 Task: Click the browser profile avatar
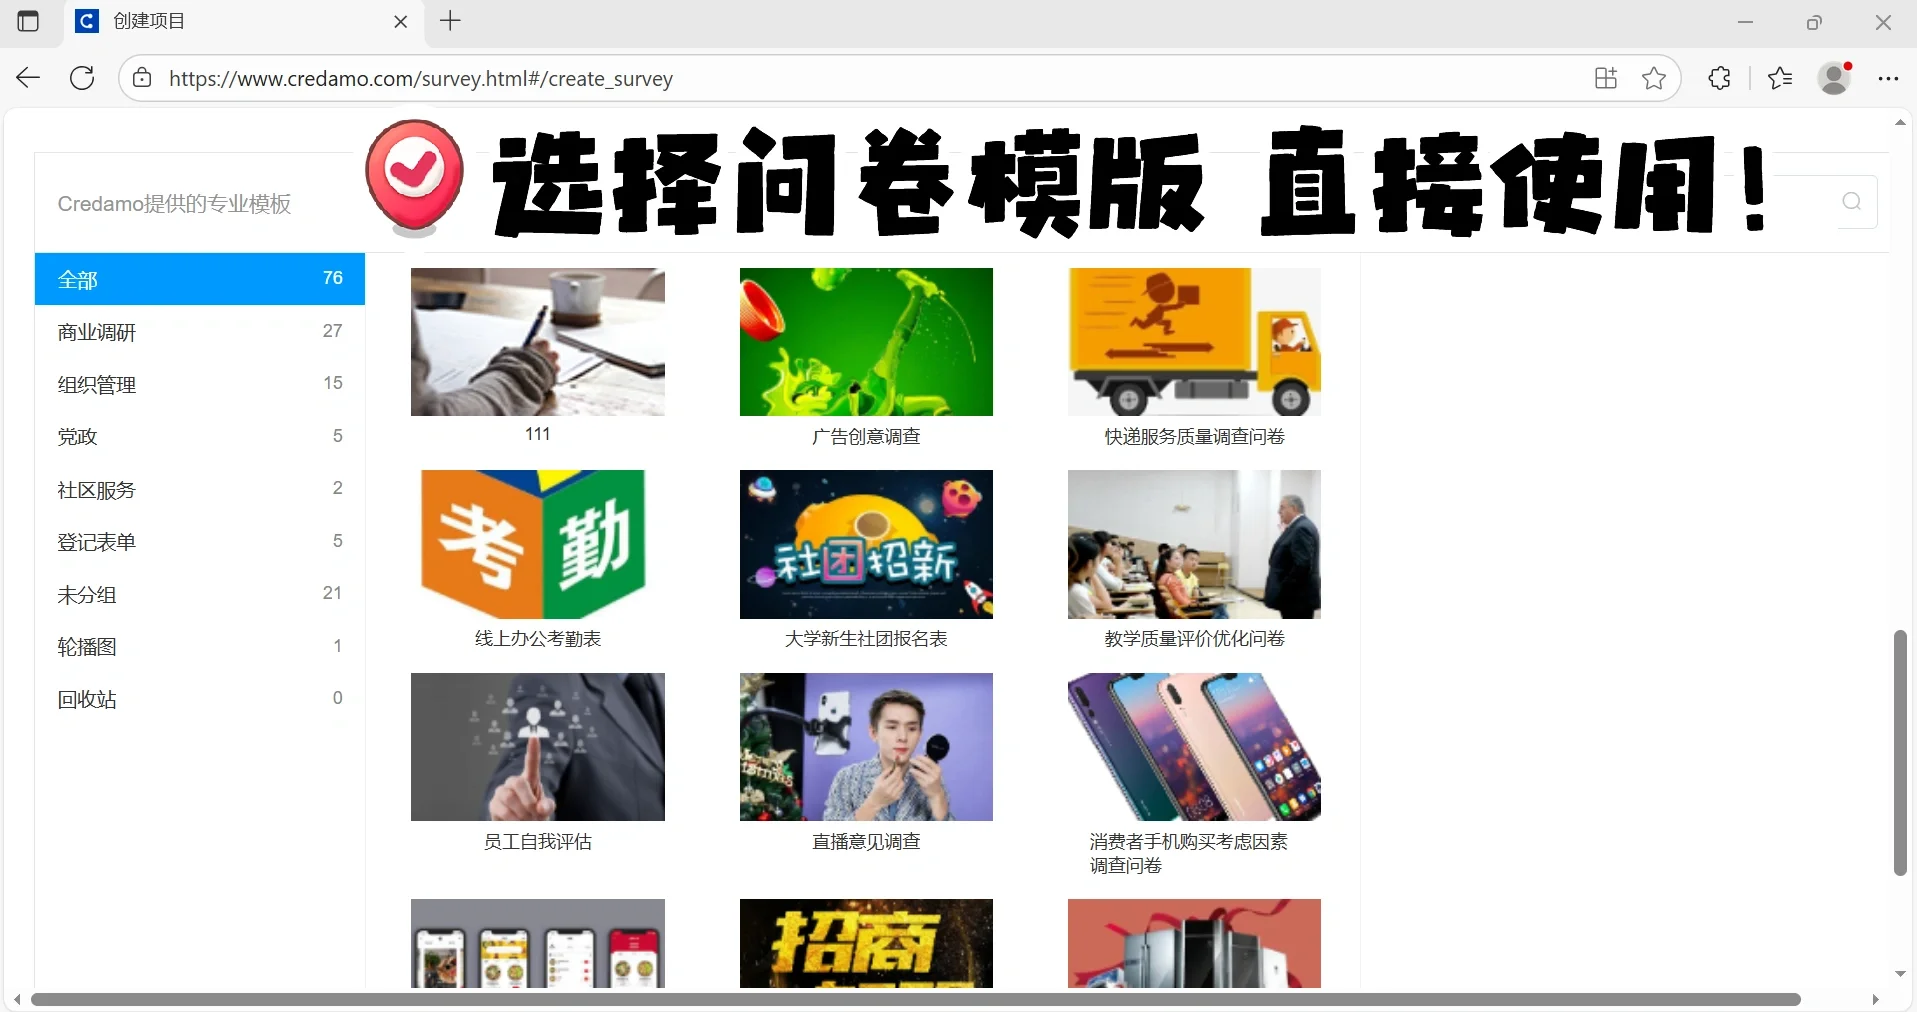click(x=1834, y=78)
